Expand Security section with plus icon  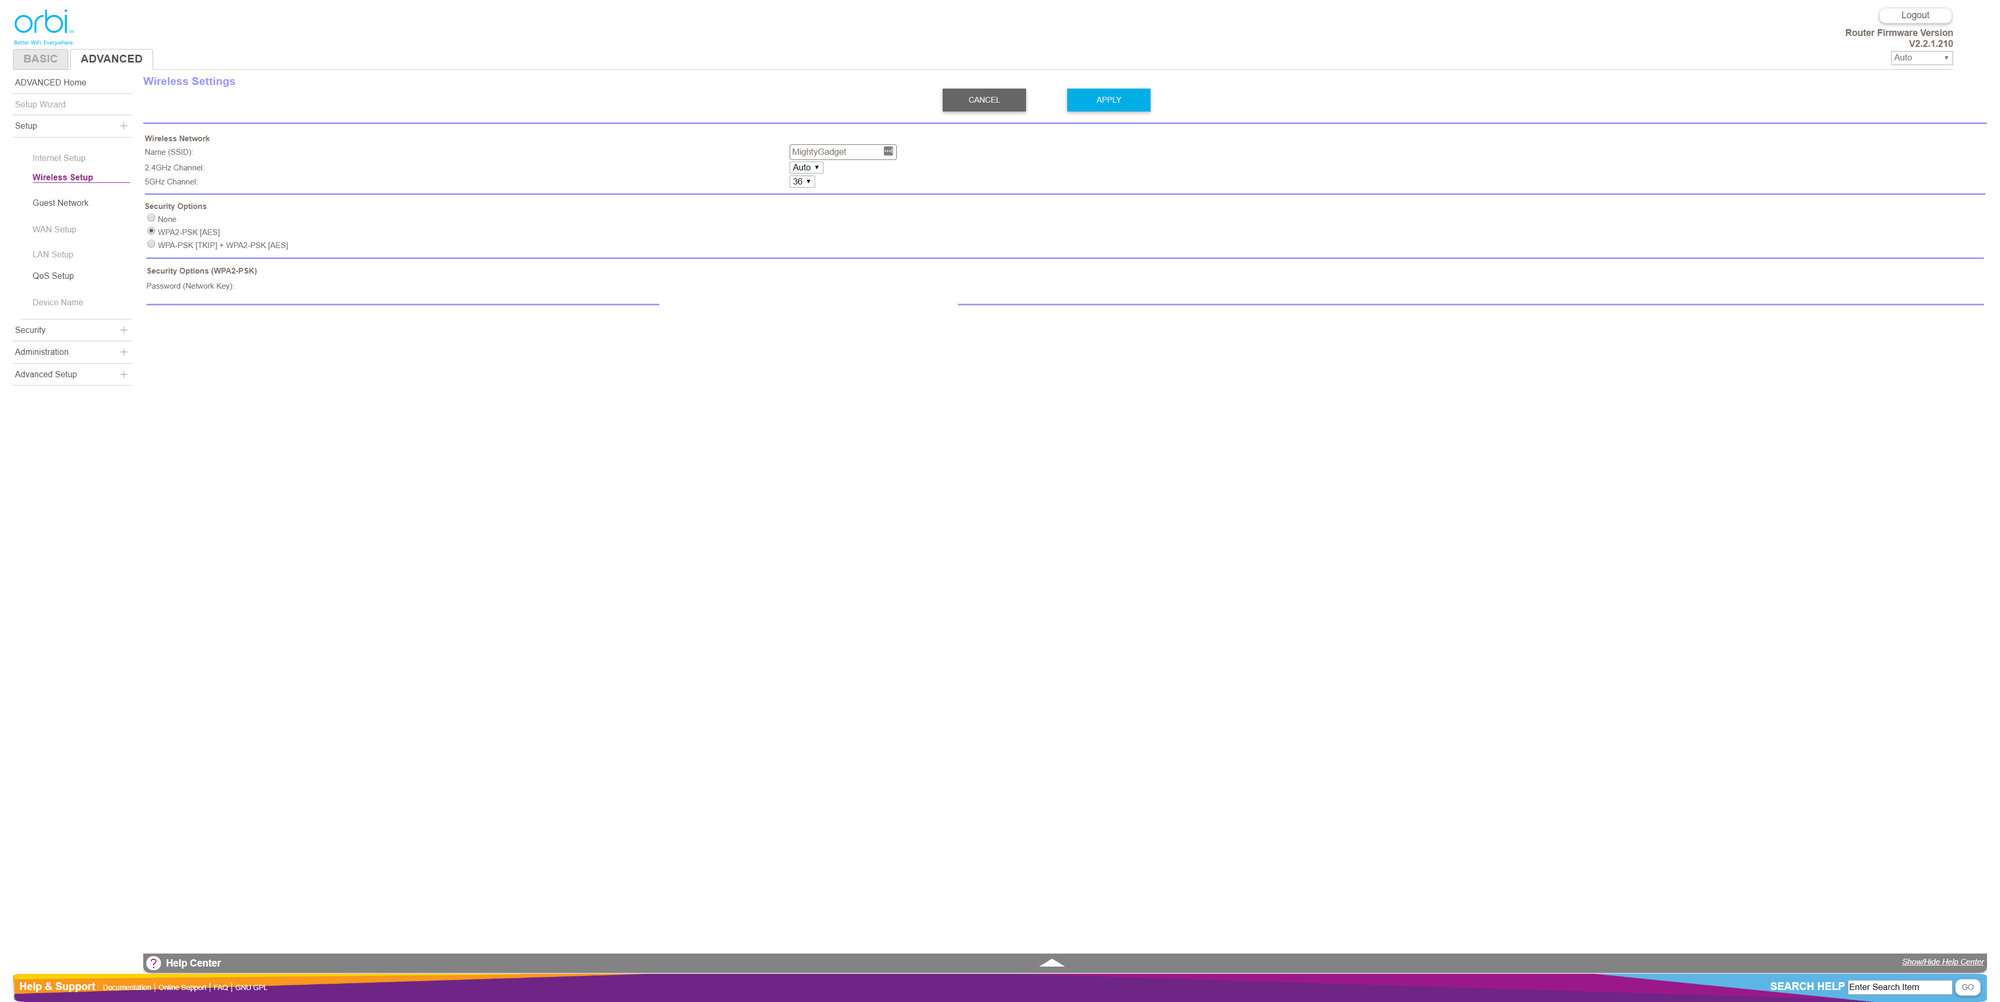(124, 330)
